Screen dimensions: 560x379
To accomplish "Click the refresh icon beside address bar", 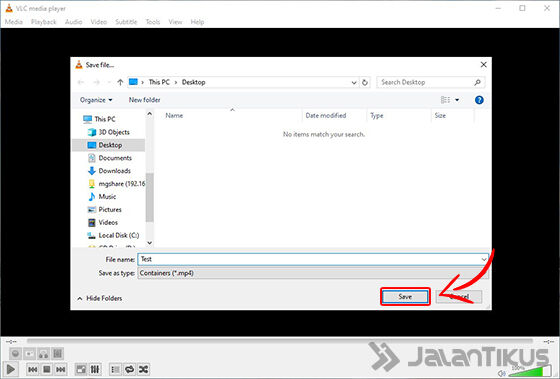I will [365, 83].
